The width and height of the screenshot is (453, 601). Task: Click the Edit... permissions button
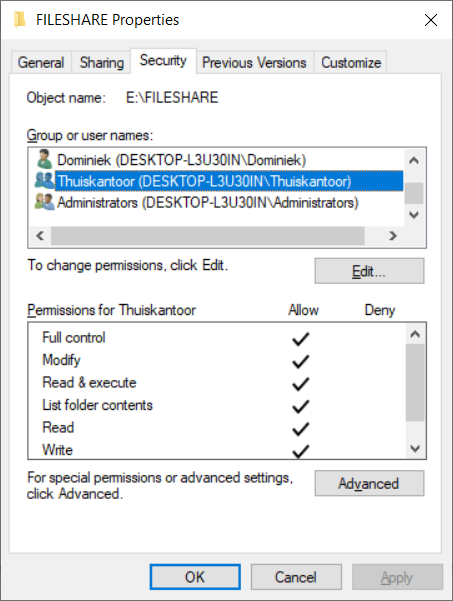[x=369, y=271]
